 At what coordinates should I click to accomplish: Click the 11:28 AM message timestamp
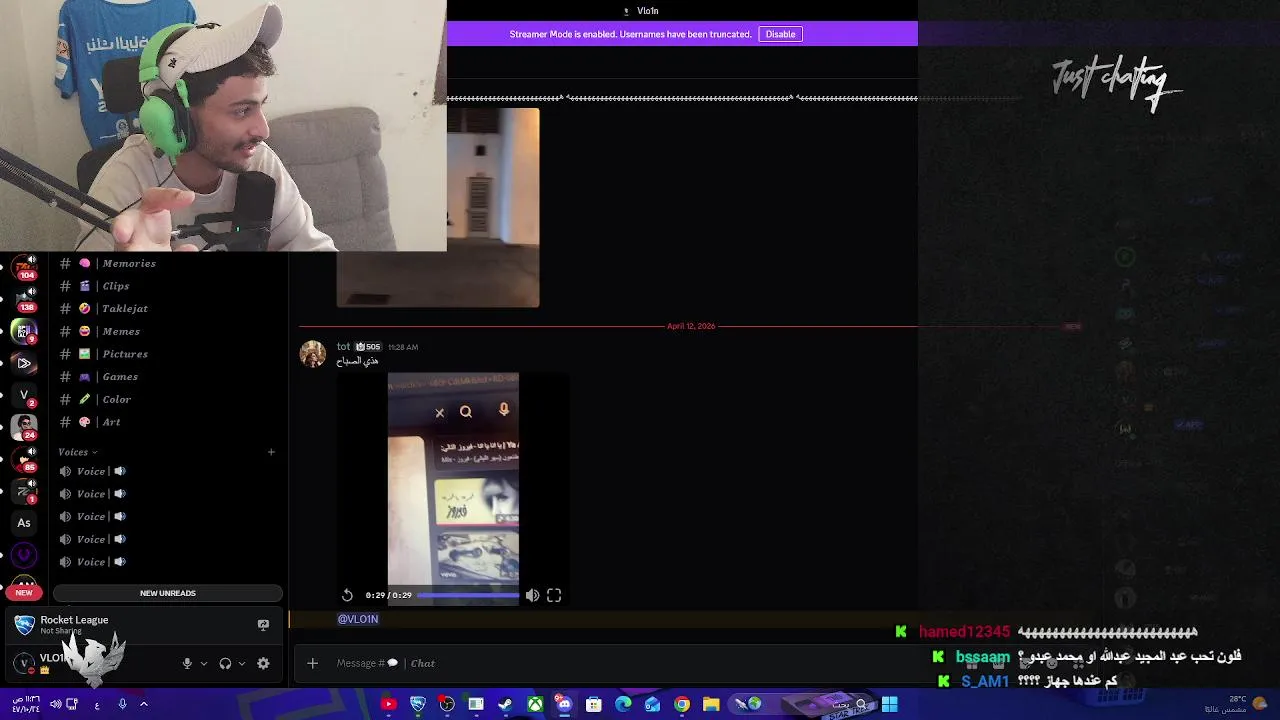click(403, 347)
